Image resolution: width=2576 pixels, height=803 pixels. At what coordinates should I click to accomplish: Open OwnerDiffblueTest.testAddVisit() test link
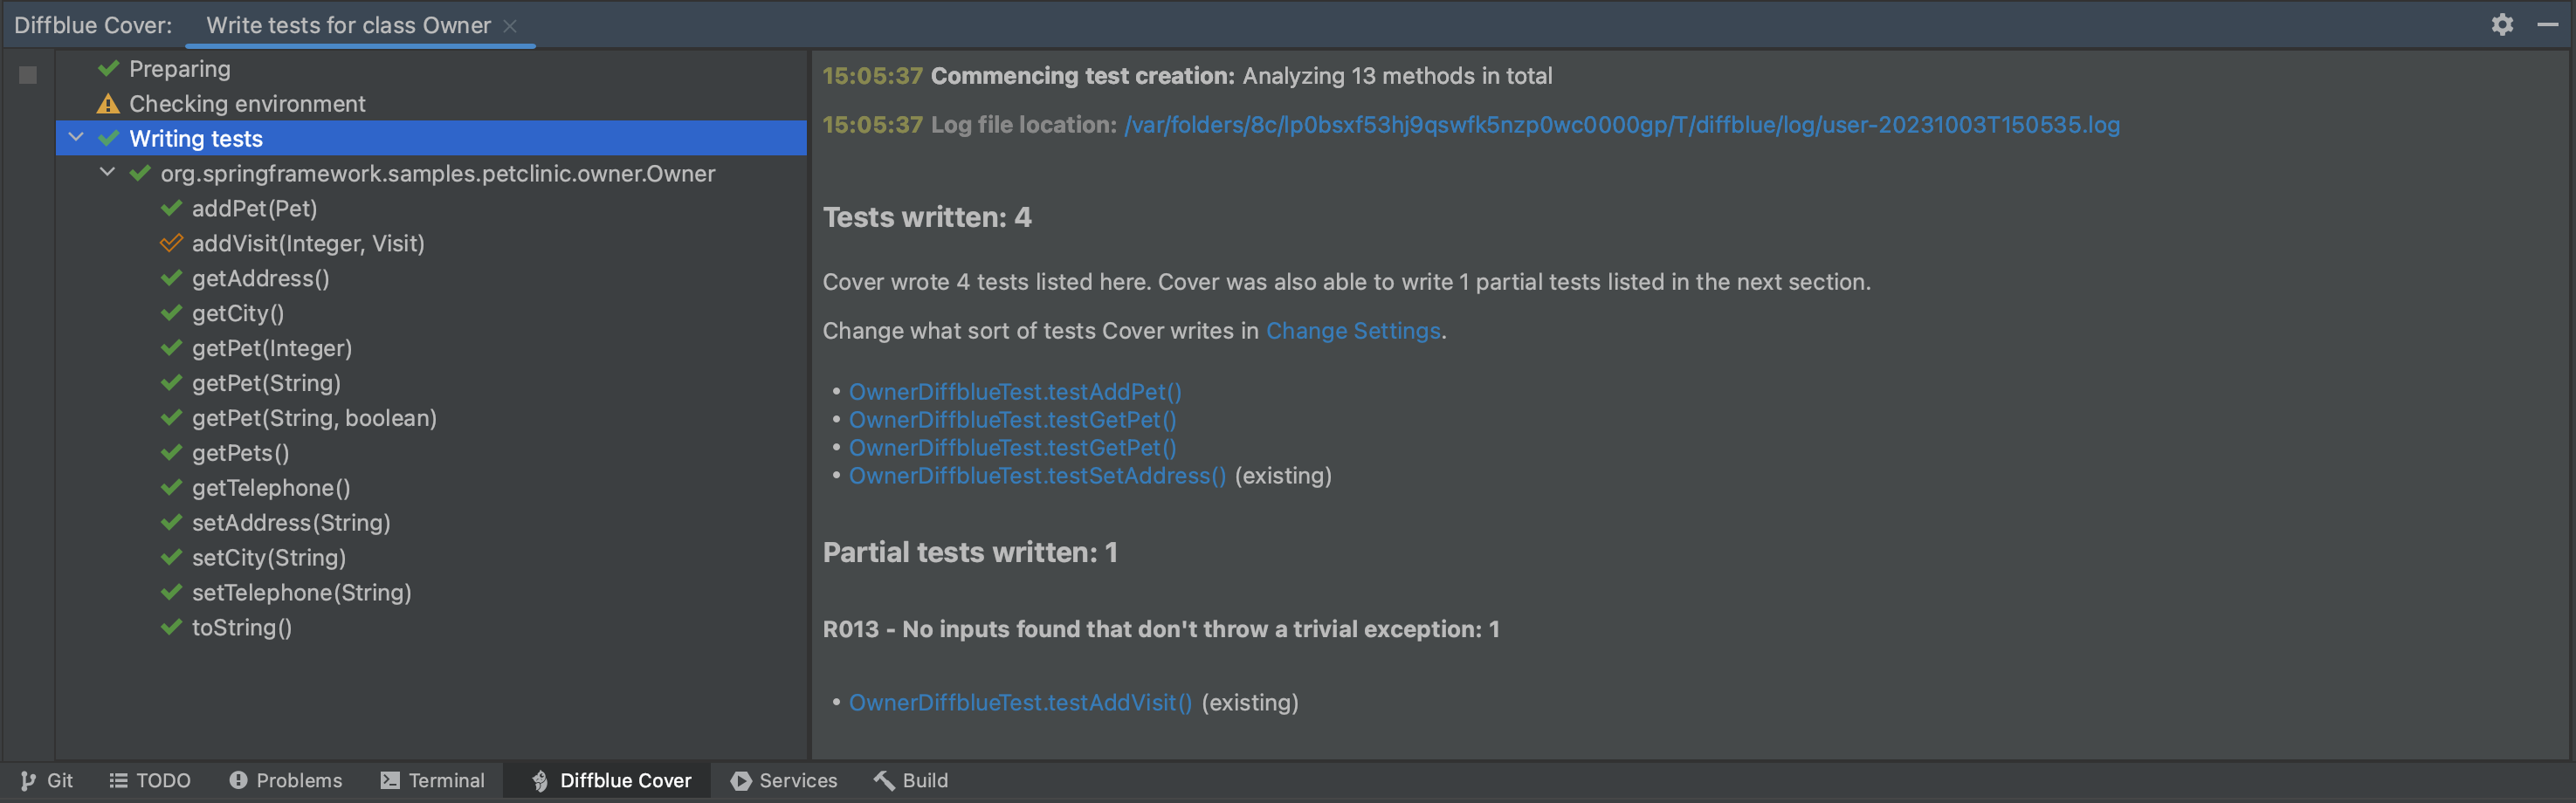click(1020, 703)
